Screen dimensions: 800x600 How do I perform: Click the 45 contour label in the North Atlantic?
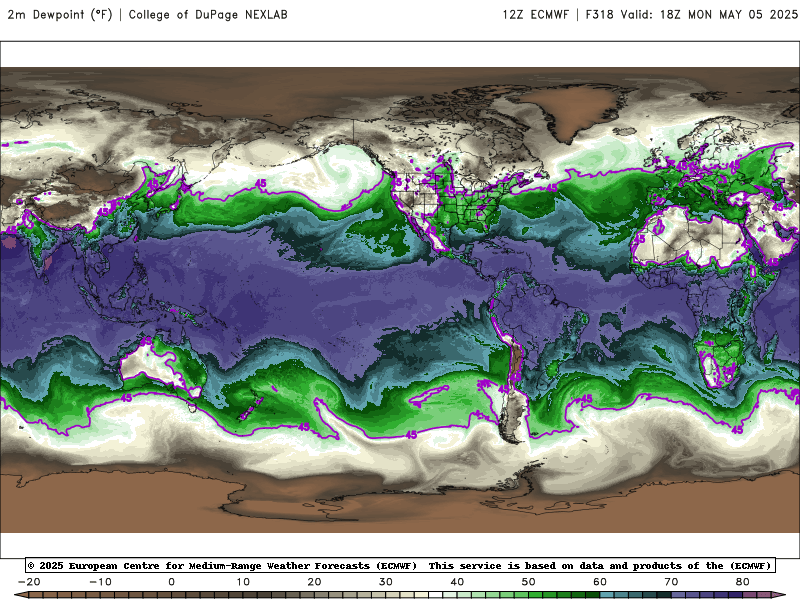(552, 188)
